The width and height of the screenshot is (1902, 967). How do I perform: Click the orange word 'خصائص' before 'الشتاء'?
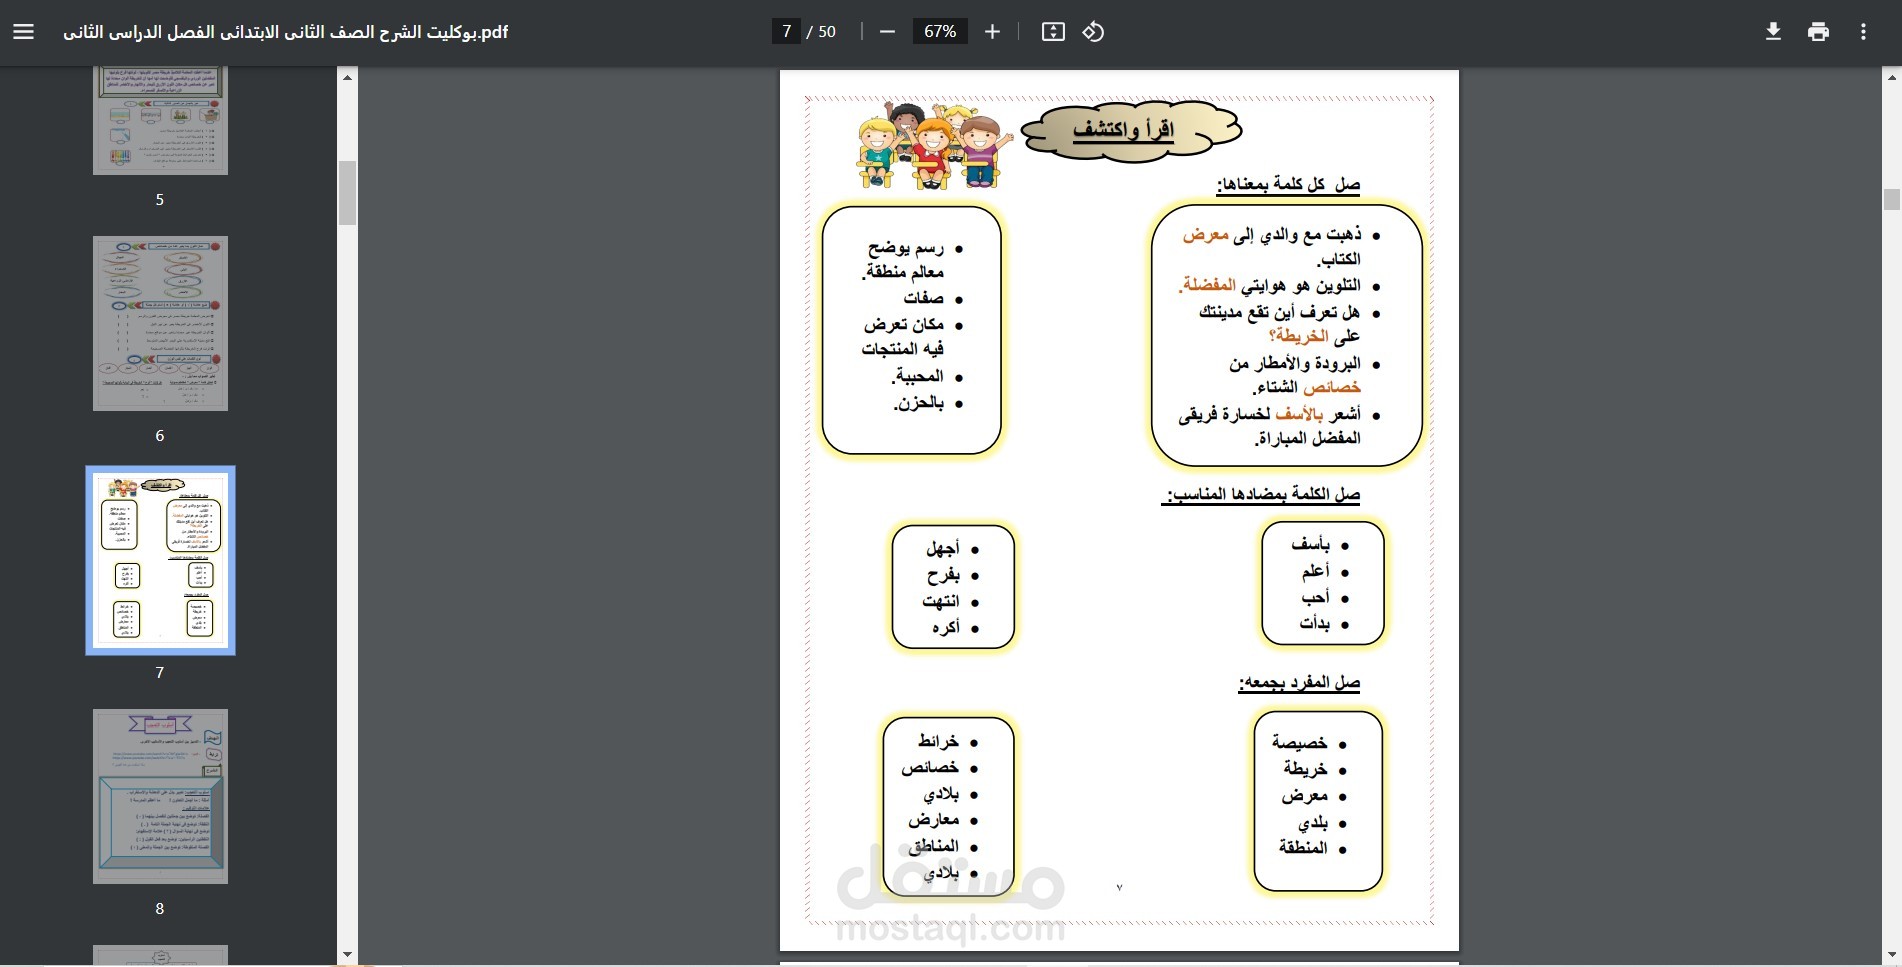(1331, 387)
